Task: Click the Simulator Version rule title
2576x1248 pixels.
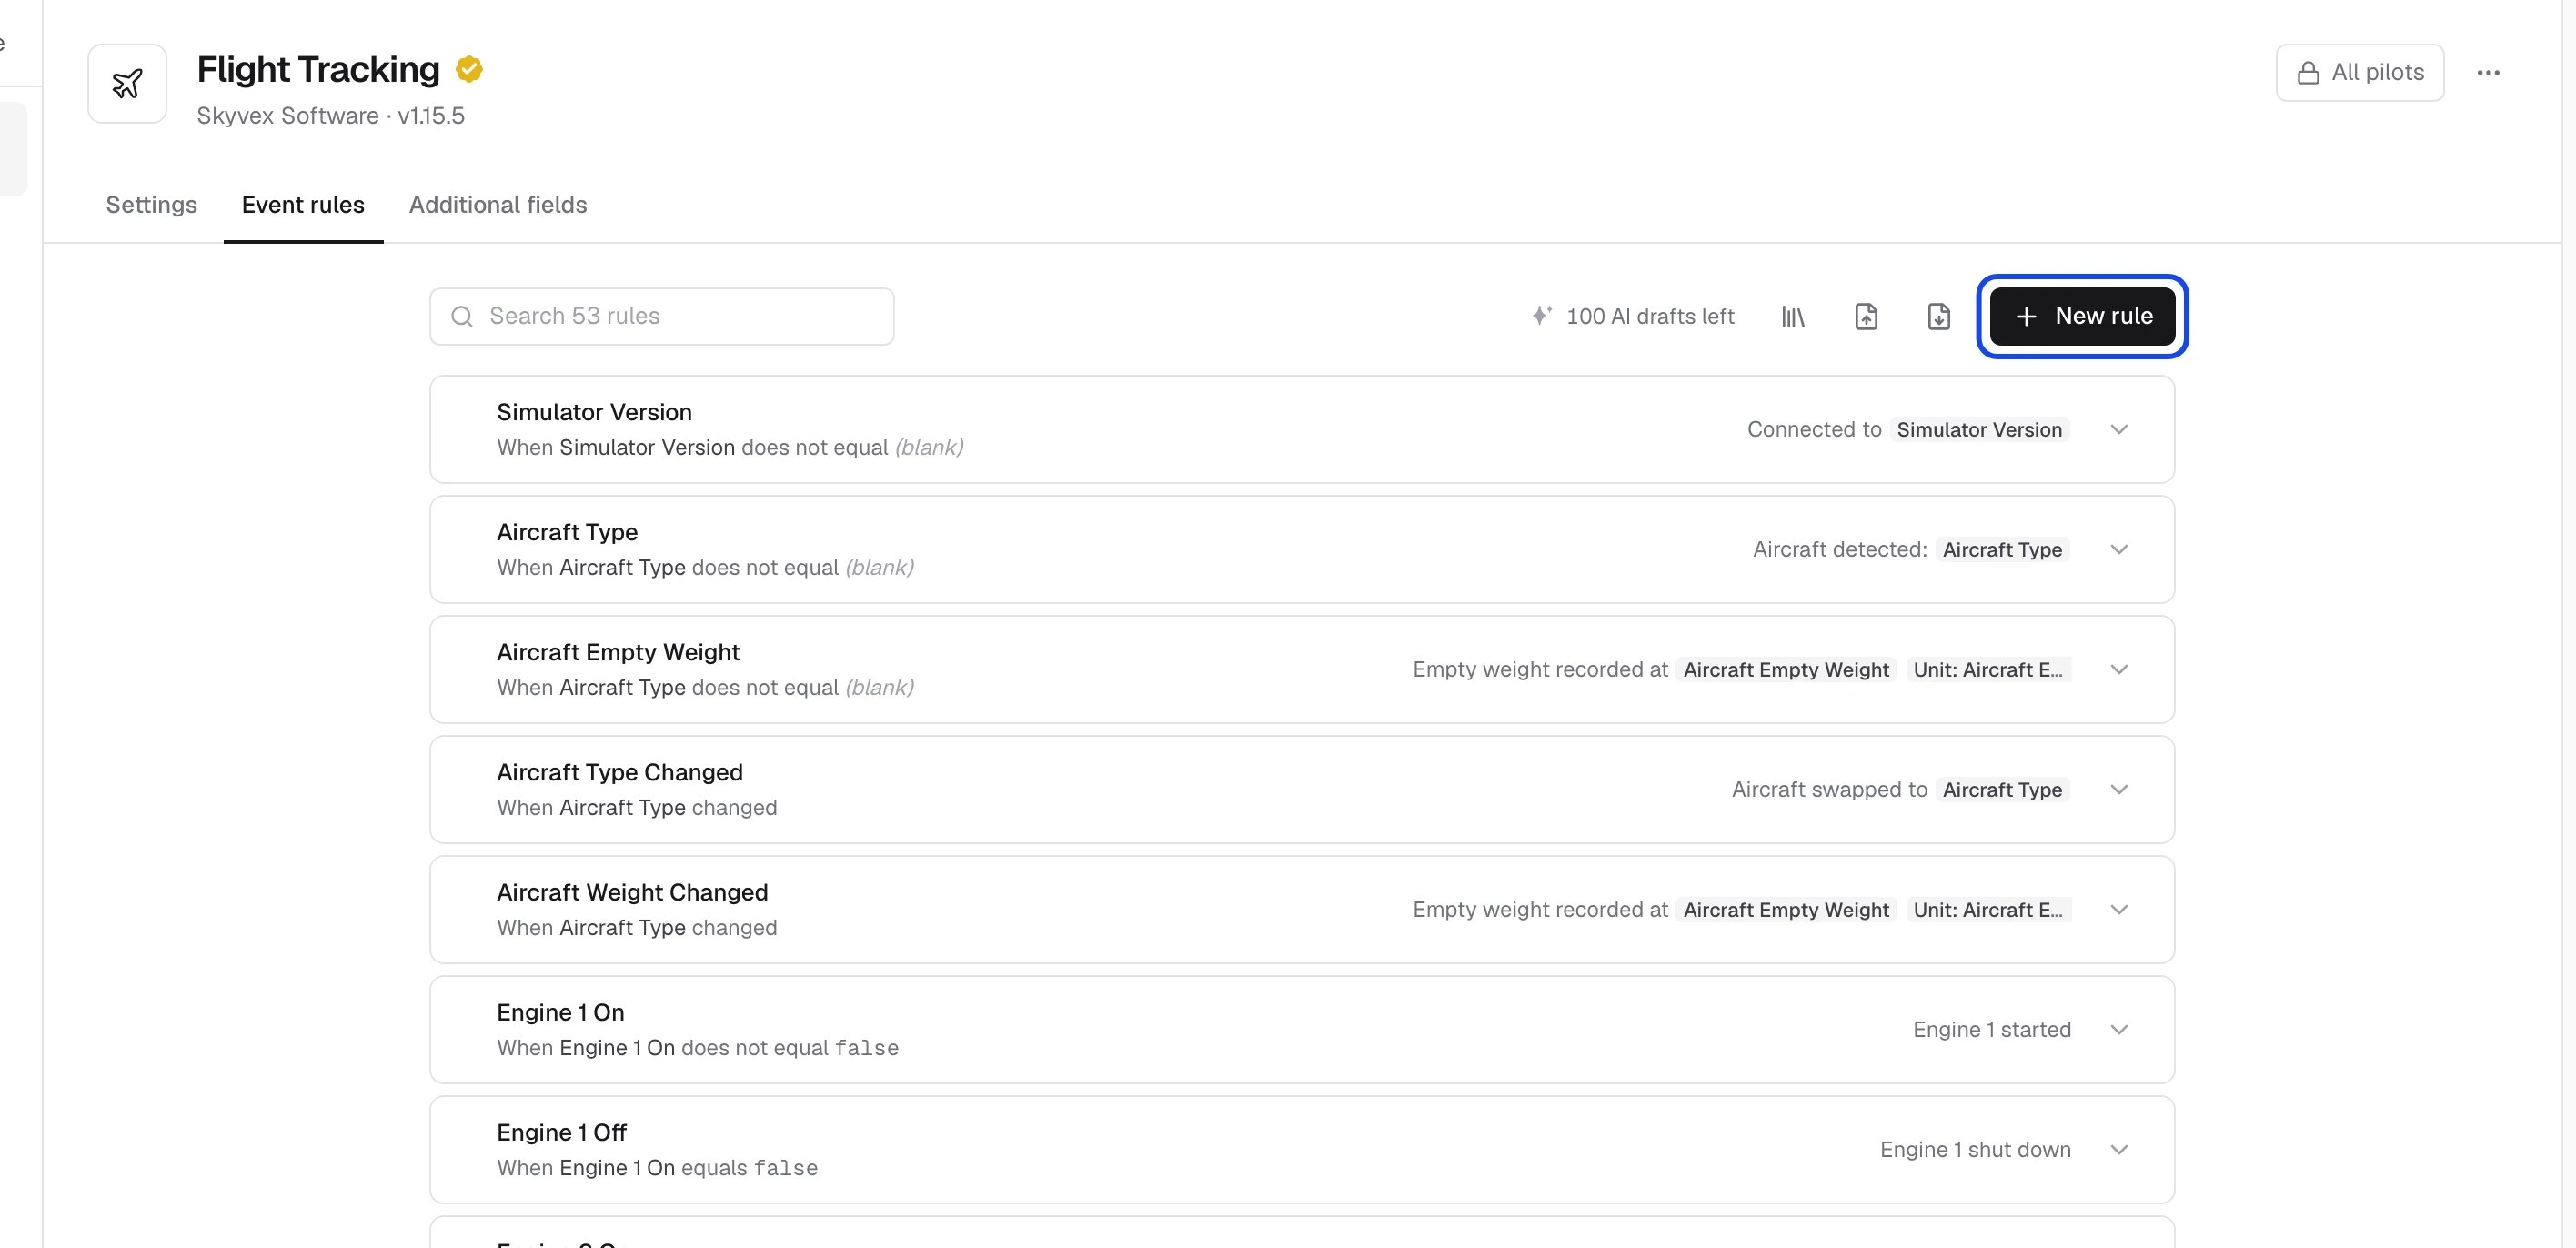Action: pos(594,412)
